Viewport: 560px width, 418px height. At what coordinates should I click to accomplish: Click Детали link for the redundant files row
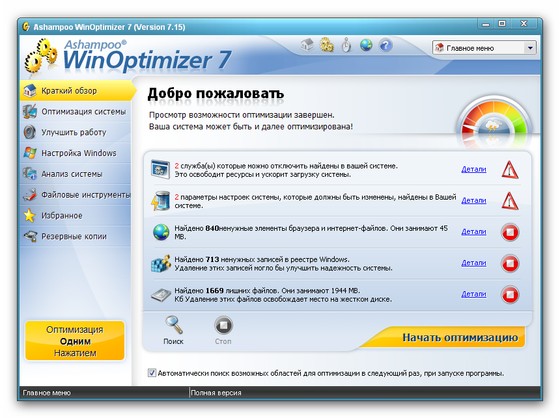[x=474, y=294]
